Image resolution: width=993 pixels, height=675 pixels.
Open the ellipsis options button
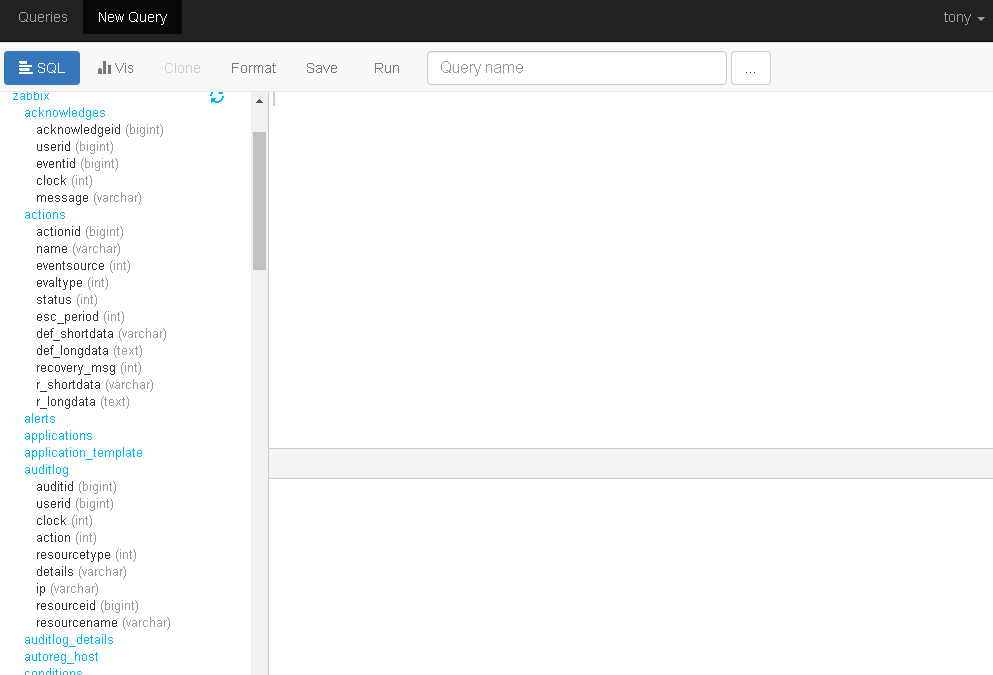pyautogui.click(x=750, y=68)
